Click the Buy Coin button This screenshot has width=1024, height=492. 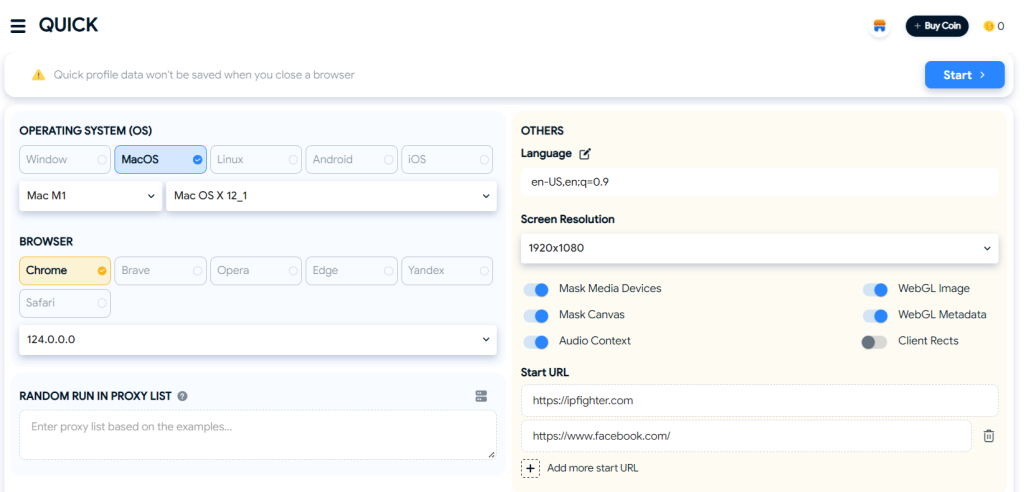[x=937, y=26]
